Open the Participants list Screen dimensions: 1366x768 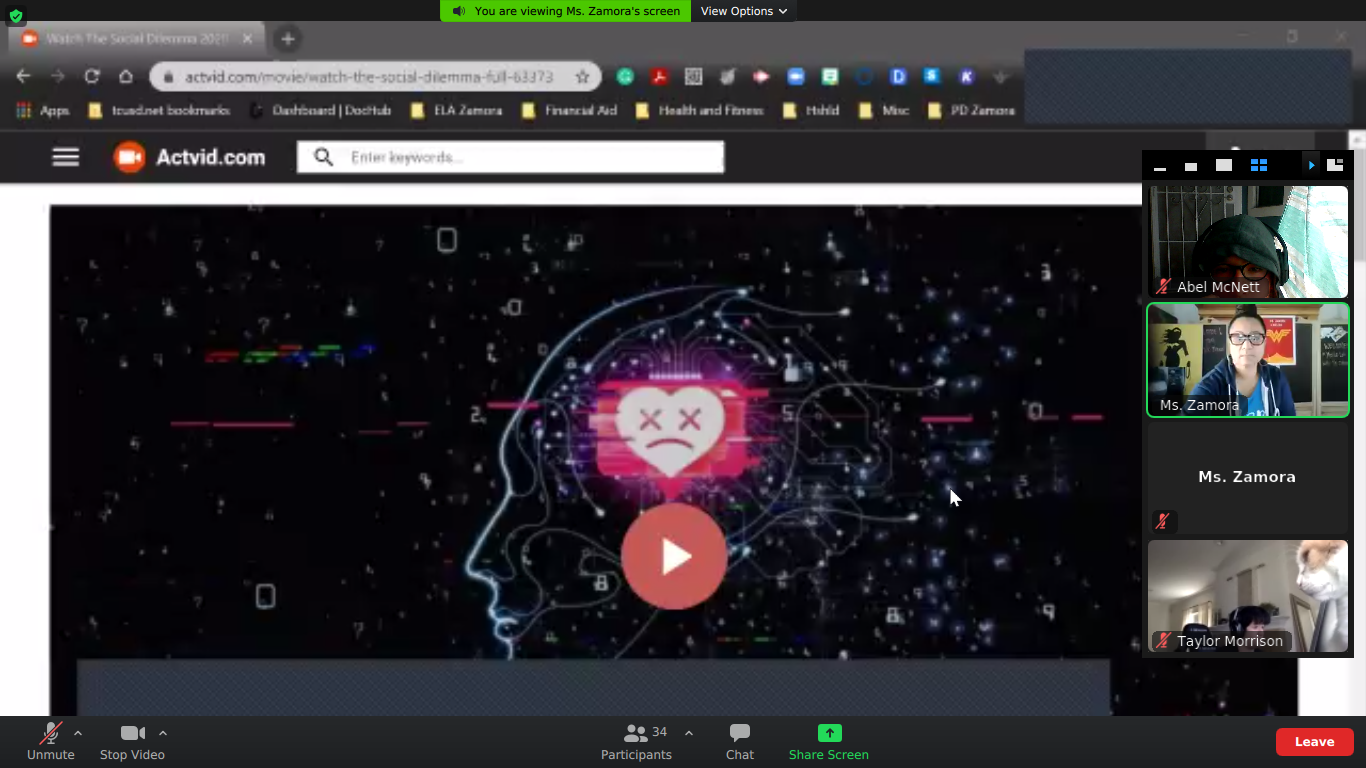(636, 742)
